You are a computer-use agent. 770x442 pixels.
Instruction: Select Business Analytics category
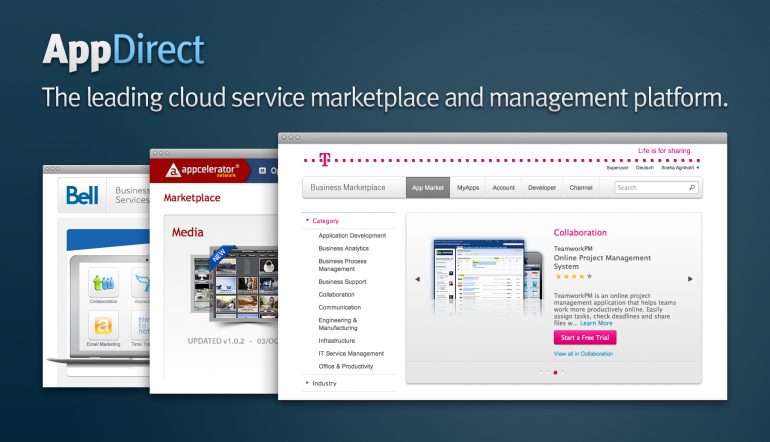(x=343, y=248)
